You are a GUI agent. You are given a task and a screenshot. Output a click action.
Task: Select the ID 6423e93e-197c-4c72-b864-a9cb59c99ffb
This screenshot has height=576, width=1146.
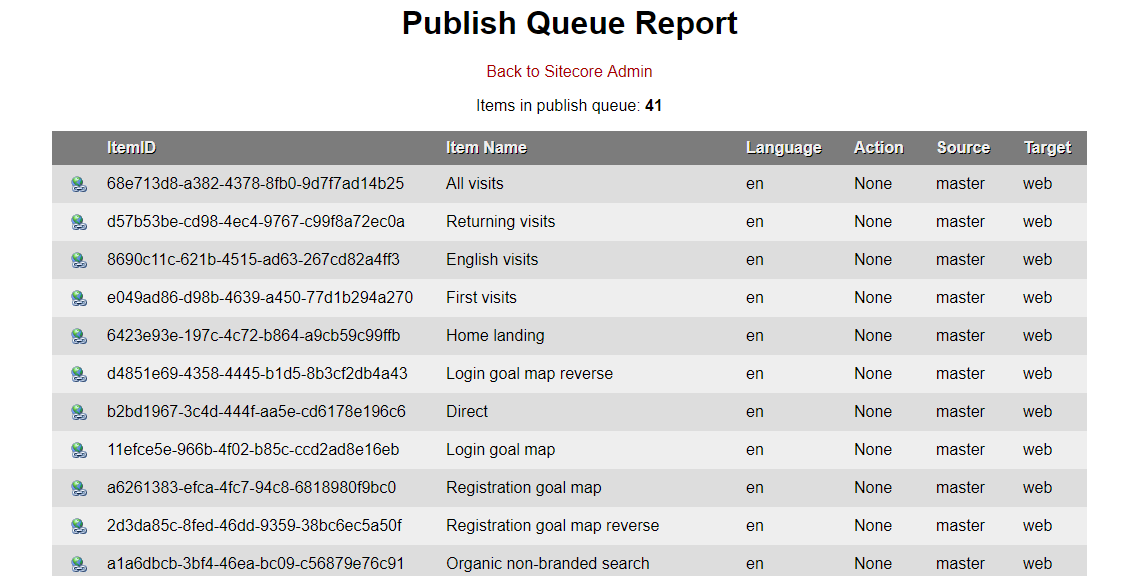tap(254, 336)
